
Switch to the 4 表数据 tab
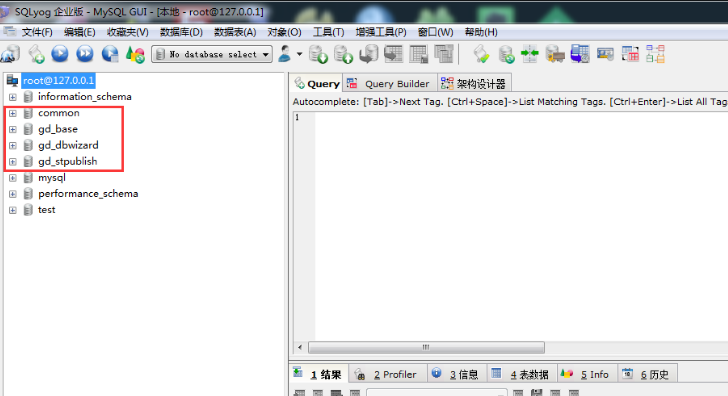coord(521,374)
